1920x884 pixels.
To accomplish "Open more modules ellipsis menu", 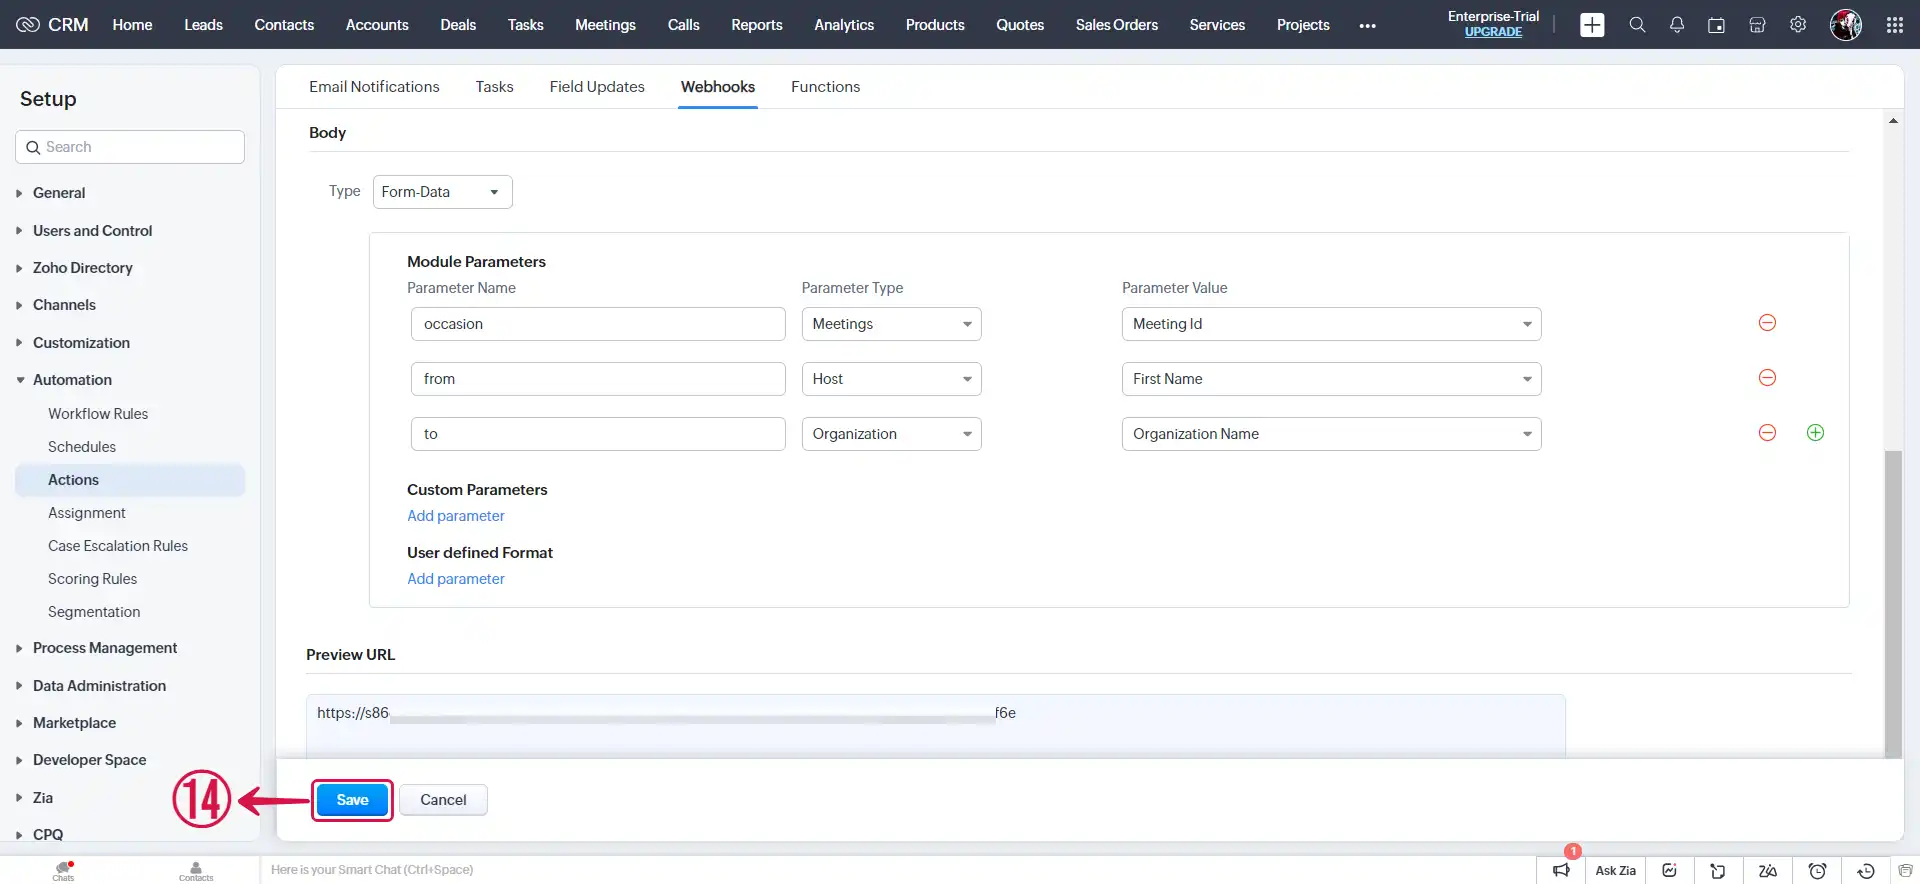I will coord(1368,25).
